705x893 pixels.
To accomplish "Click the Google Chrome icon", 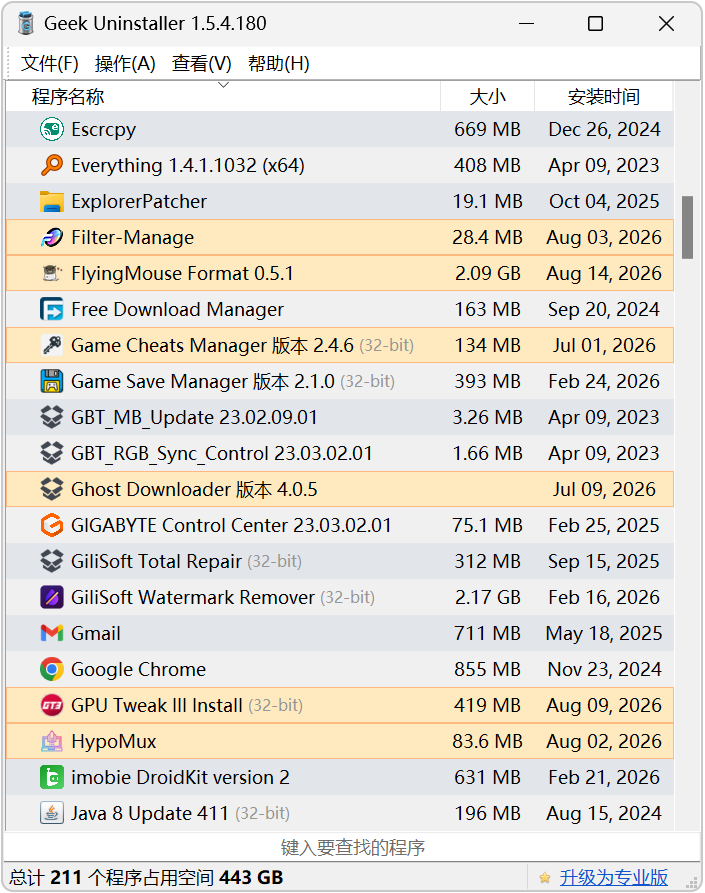I will 52,669.
